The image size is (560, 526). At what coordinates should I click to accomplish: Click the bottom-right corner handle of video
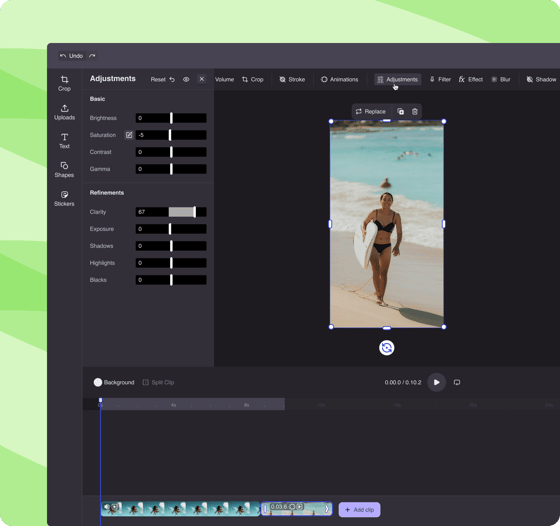(x=444, y=327)
